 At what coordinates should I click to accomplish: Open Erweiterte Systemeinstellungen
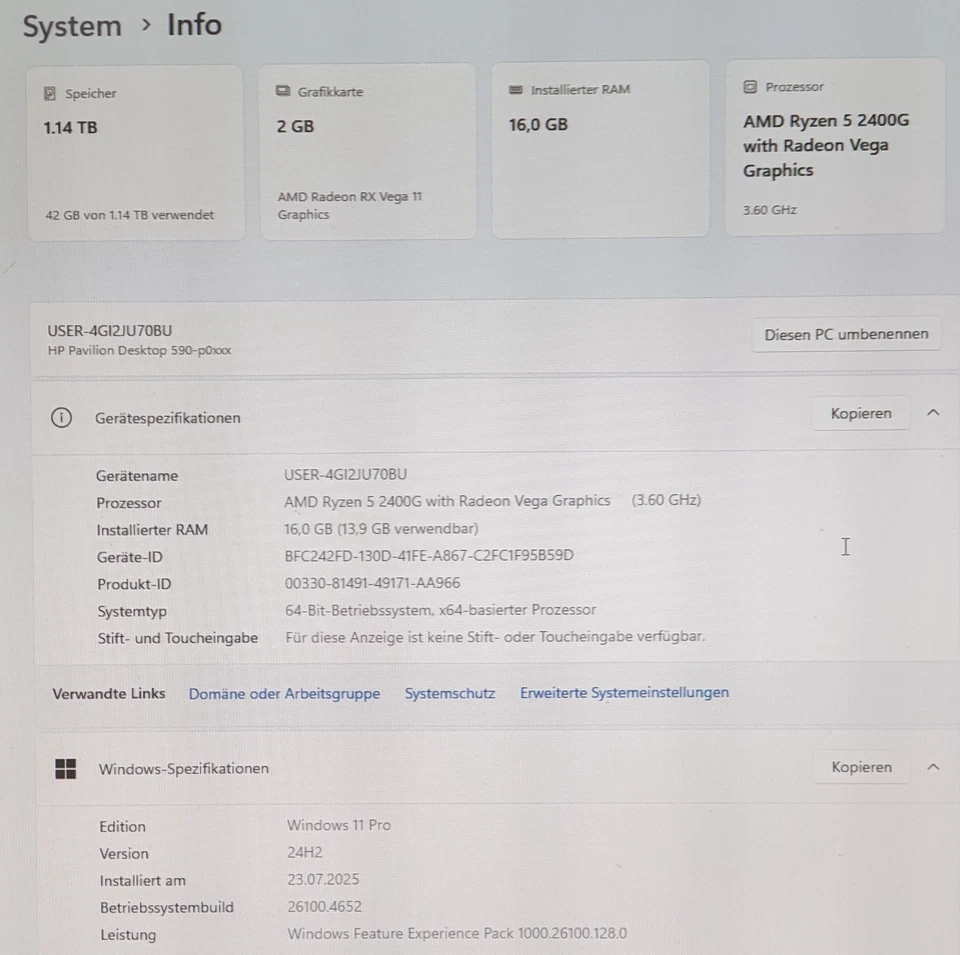click(624, 693)
